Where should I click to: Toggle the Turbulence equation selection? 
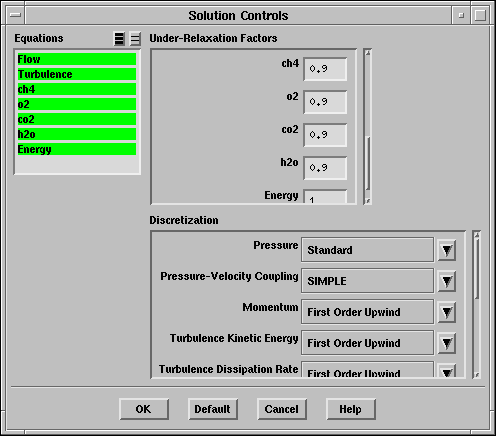pyautogui.click(x=77, y=74)
